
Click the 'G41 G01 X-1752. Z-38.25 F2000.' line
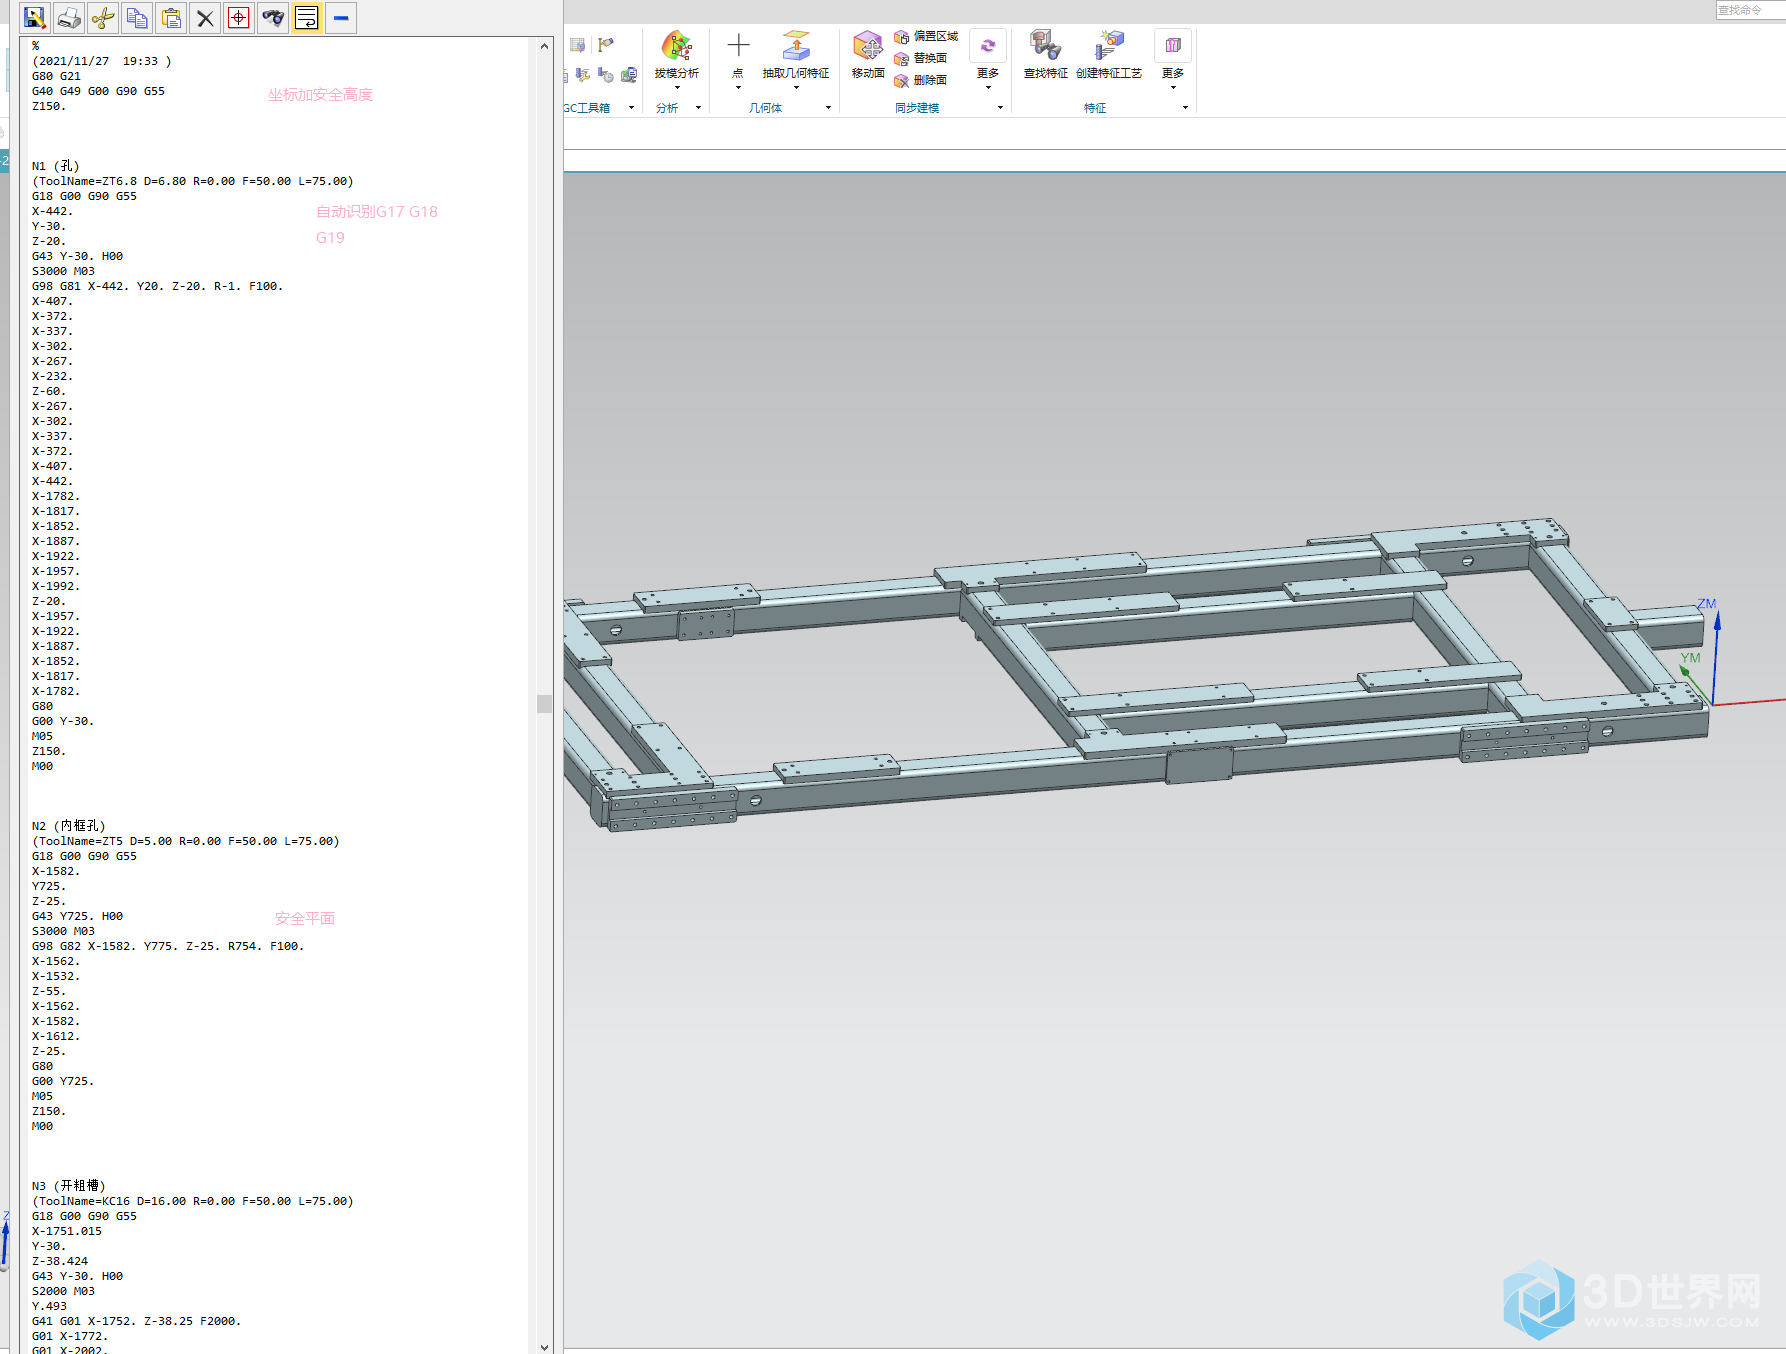(136, 1321)
